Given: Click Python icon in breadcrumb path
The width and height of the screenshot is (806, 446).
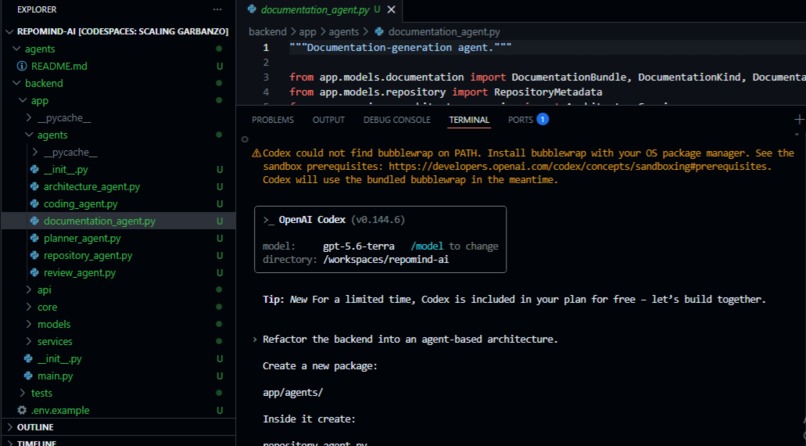Looking at the screenshot, I should coord(379,32).
